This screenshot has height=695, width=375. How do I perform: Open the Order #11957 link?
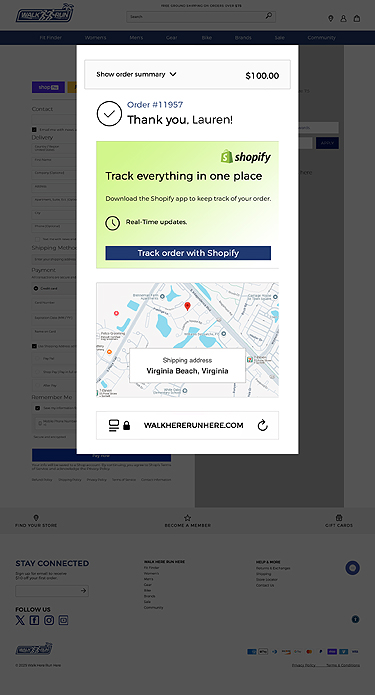point(155,105)
